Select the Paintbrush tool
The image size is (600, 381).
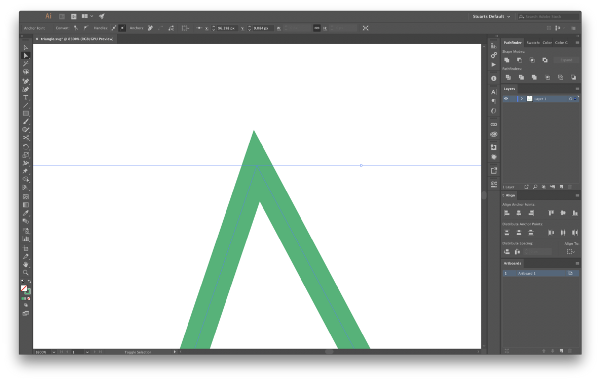pos(26,122)
